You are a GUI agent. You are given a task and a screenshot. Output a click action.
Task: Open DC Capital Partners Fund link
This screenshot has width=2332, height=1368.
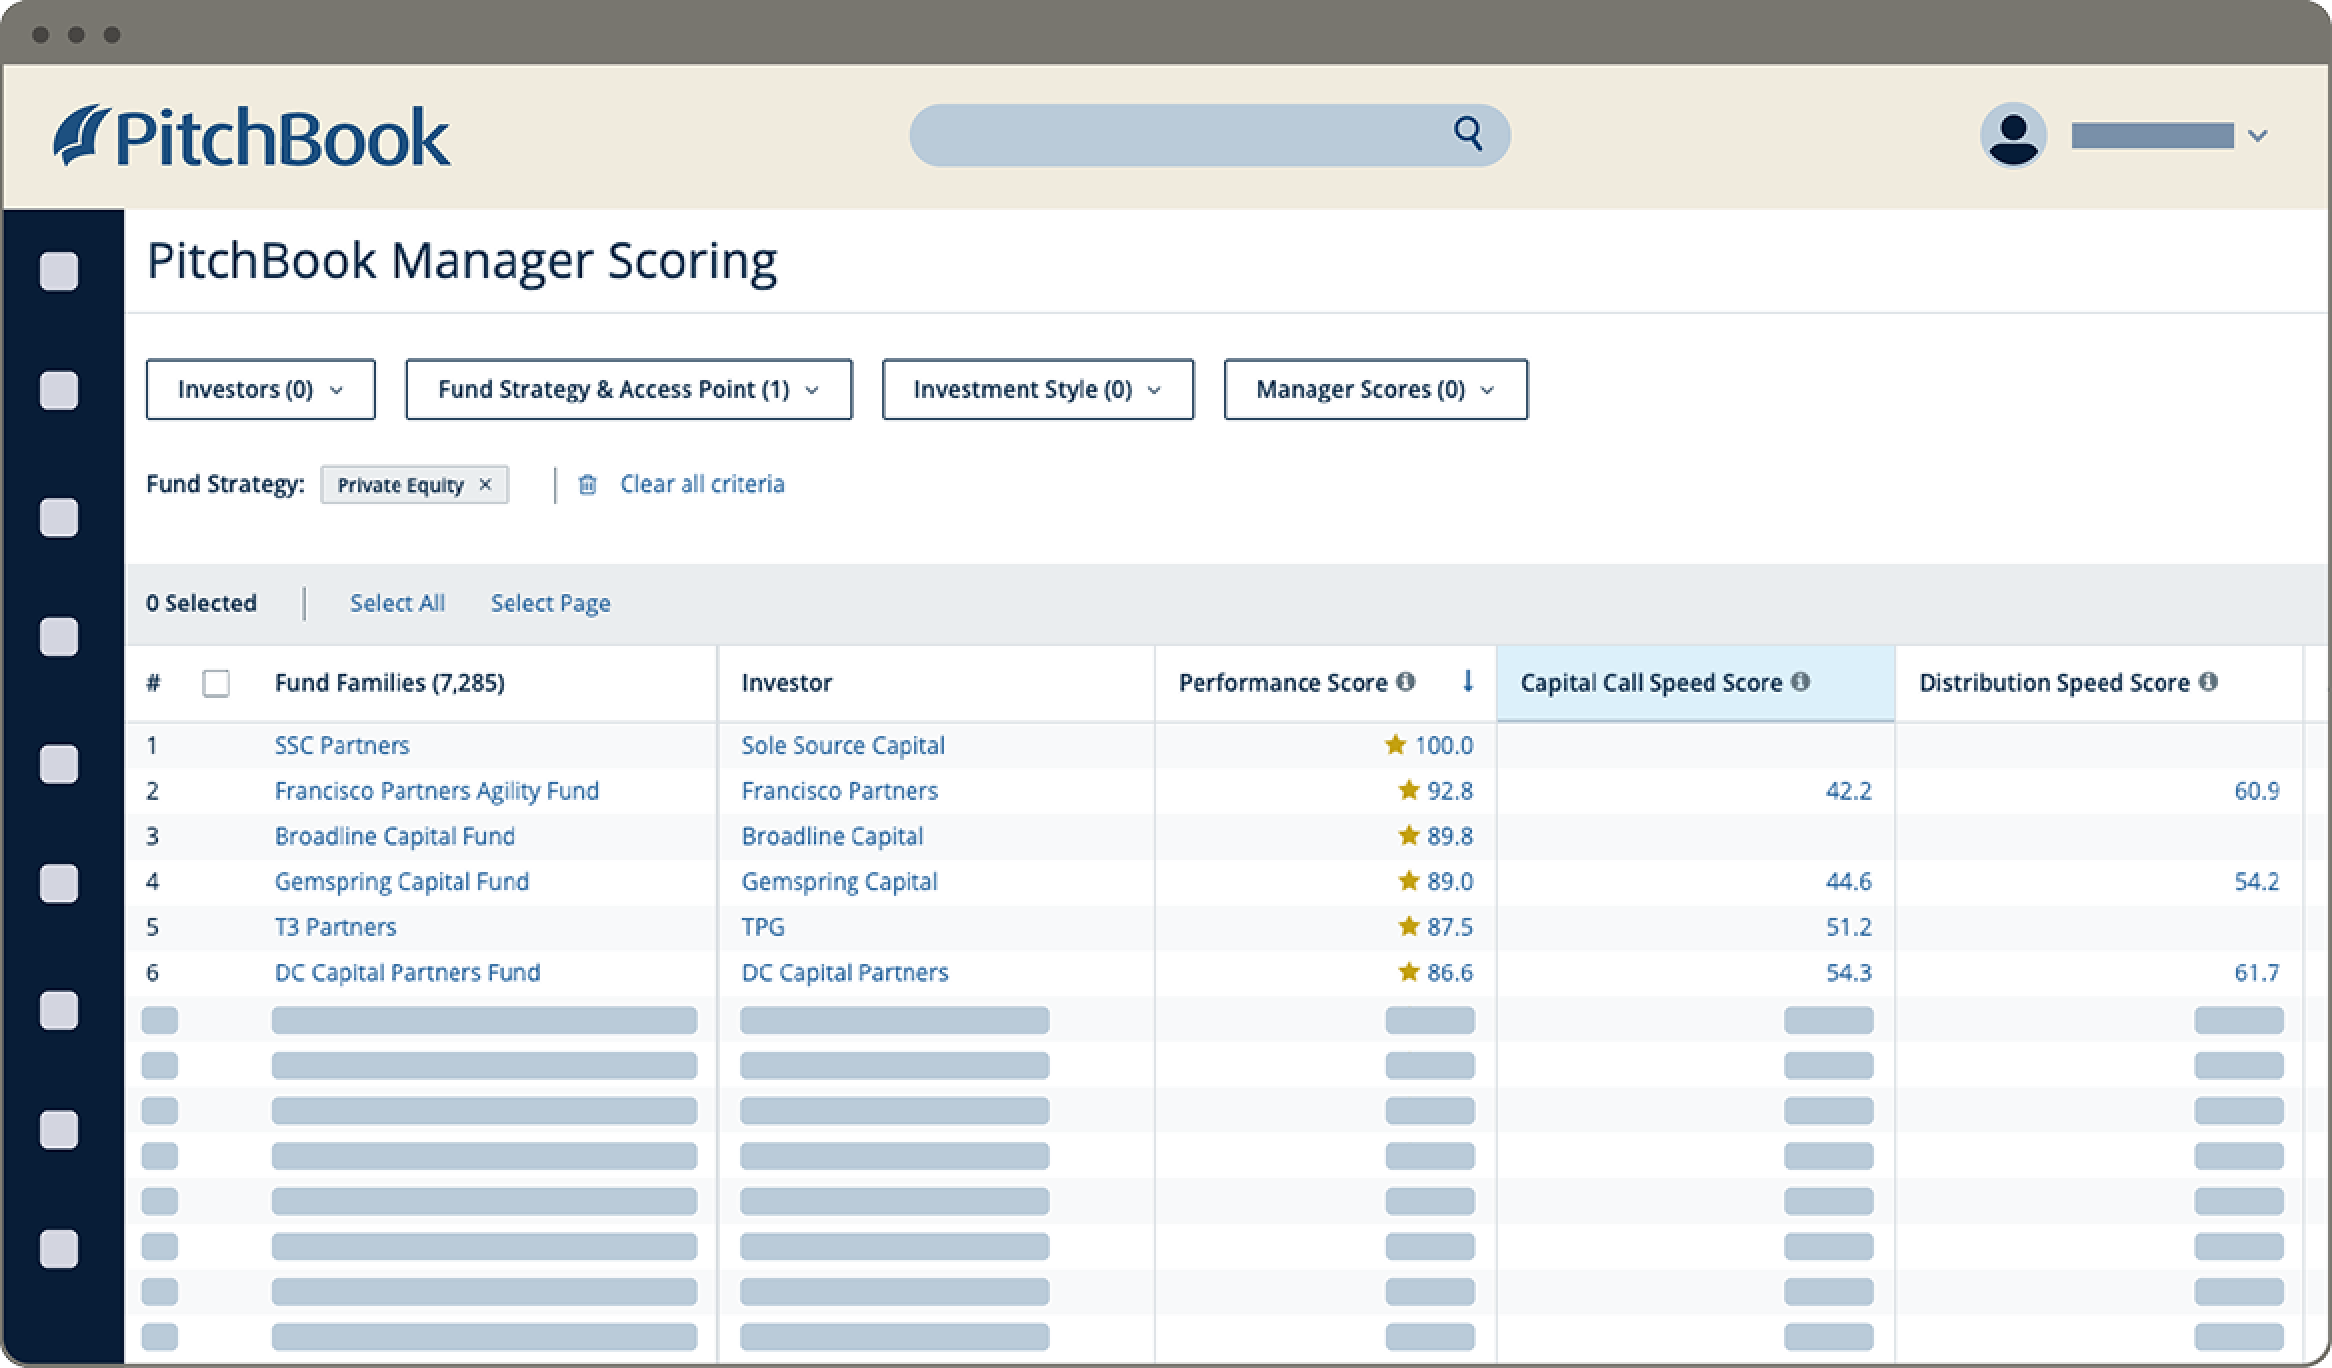[x=407, y=973]
